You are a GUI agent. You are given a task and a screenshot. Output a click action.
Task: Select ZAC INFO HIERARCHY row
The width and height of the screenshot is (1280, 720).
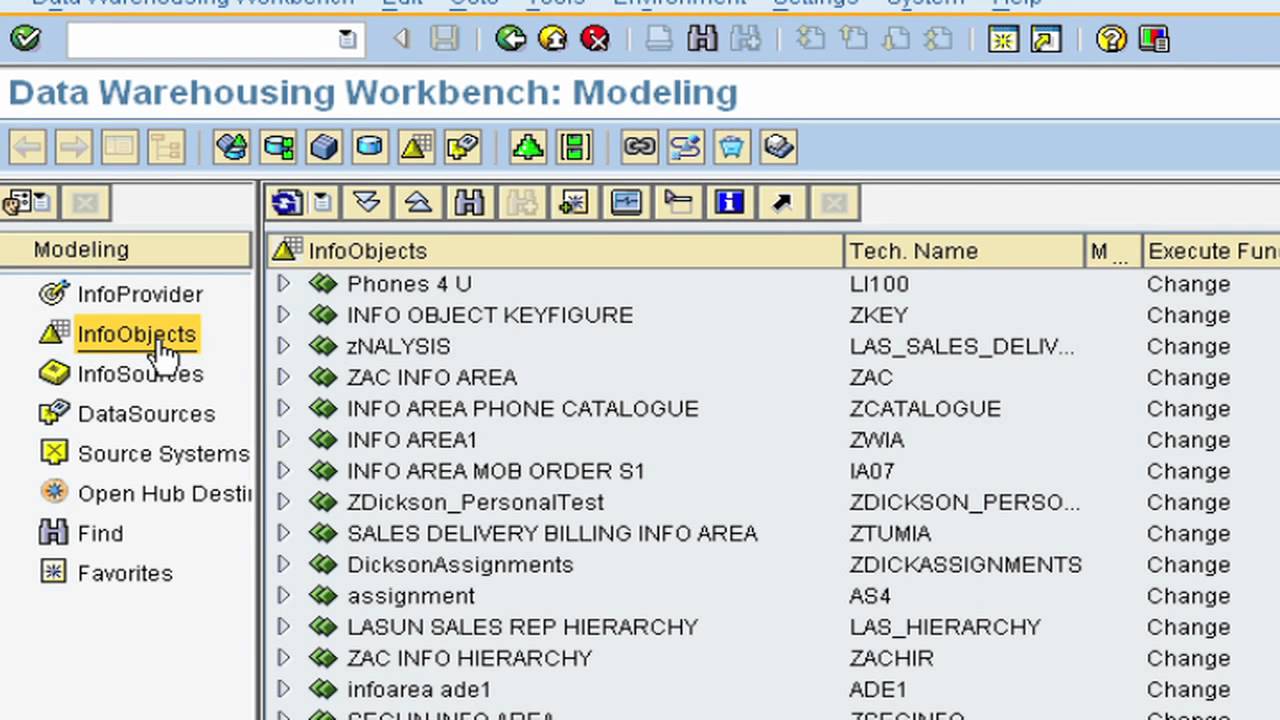point(470,658)
